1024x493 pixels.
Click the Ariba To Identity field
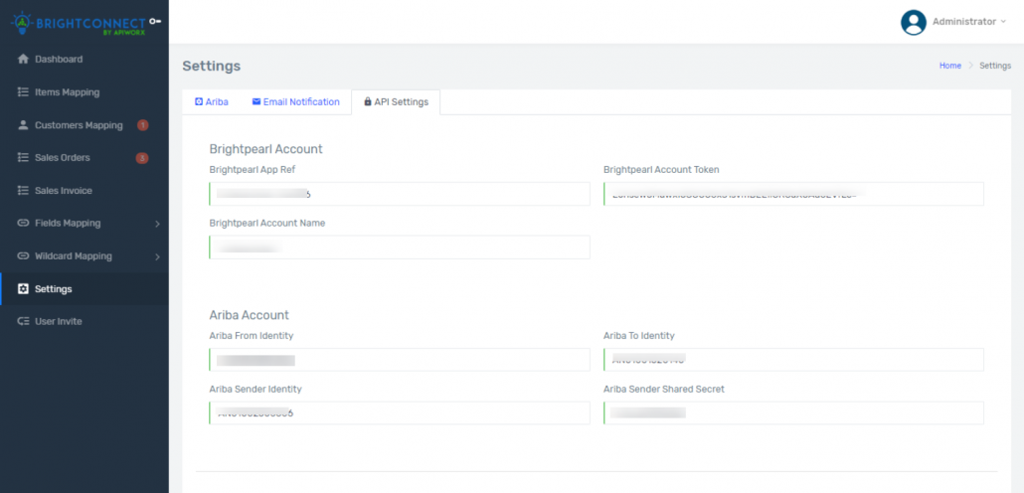[x=793, y=360]
